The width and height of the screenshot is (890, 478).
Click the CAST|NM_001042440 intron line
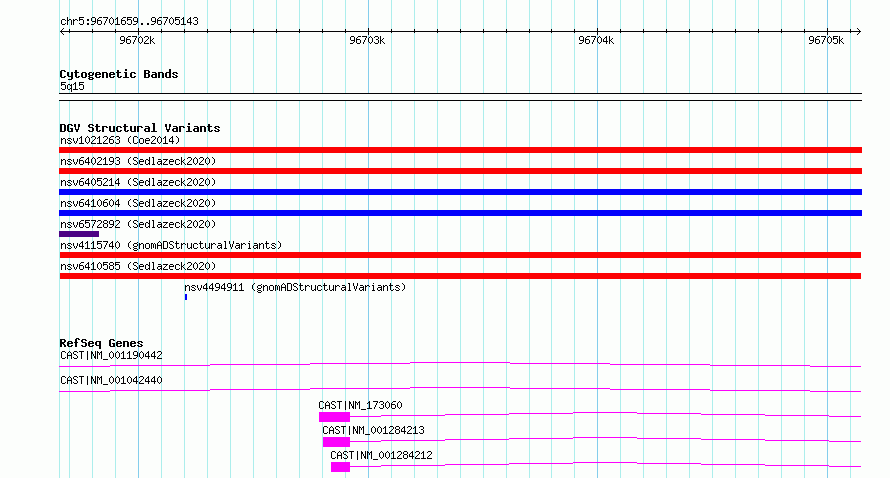click(460, 389)
